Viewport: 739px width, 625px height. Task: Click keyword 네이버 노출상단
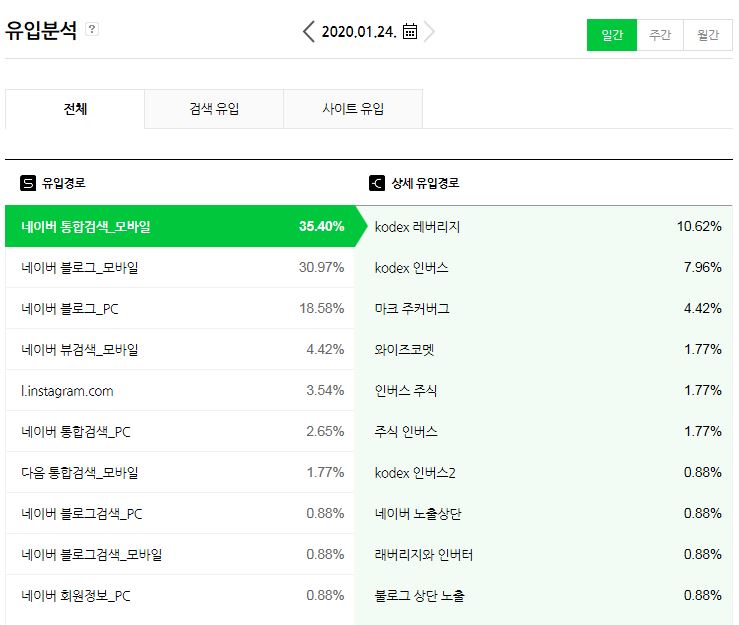click(x=418, y=514)
